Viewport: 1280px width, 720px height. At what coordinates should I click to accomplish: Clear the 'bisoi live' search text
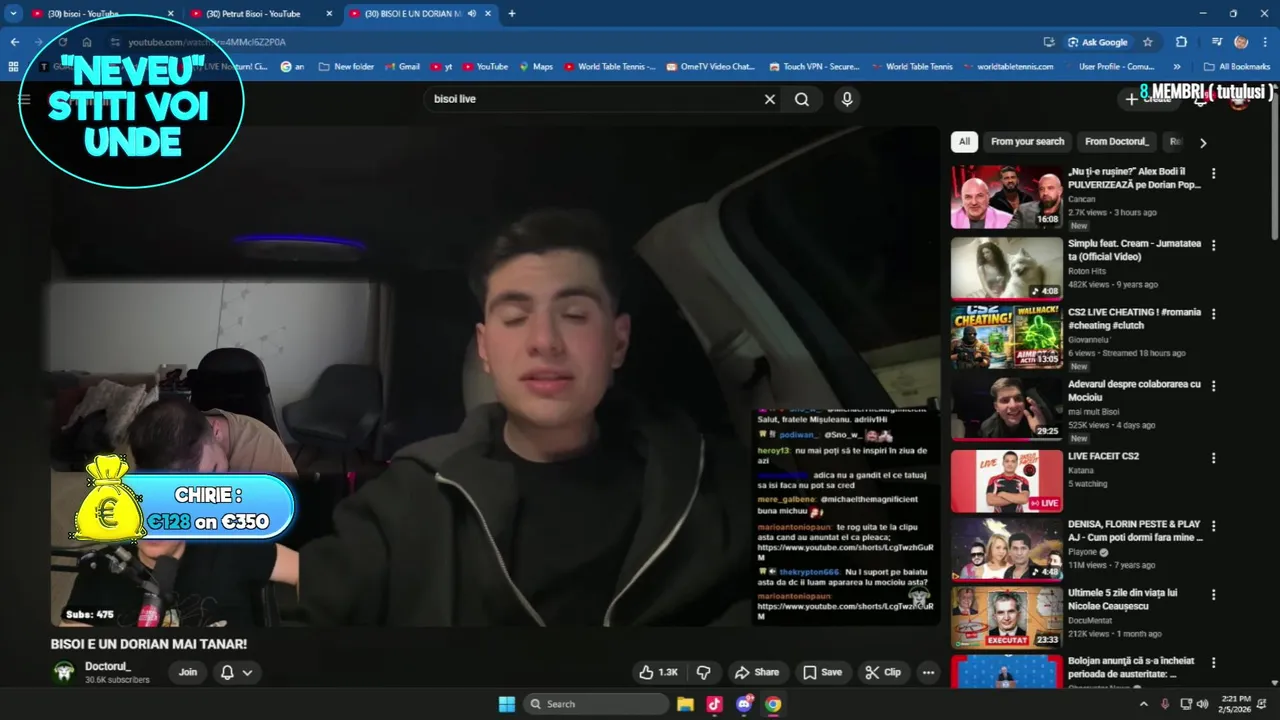coord(770,99)
